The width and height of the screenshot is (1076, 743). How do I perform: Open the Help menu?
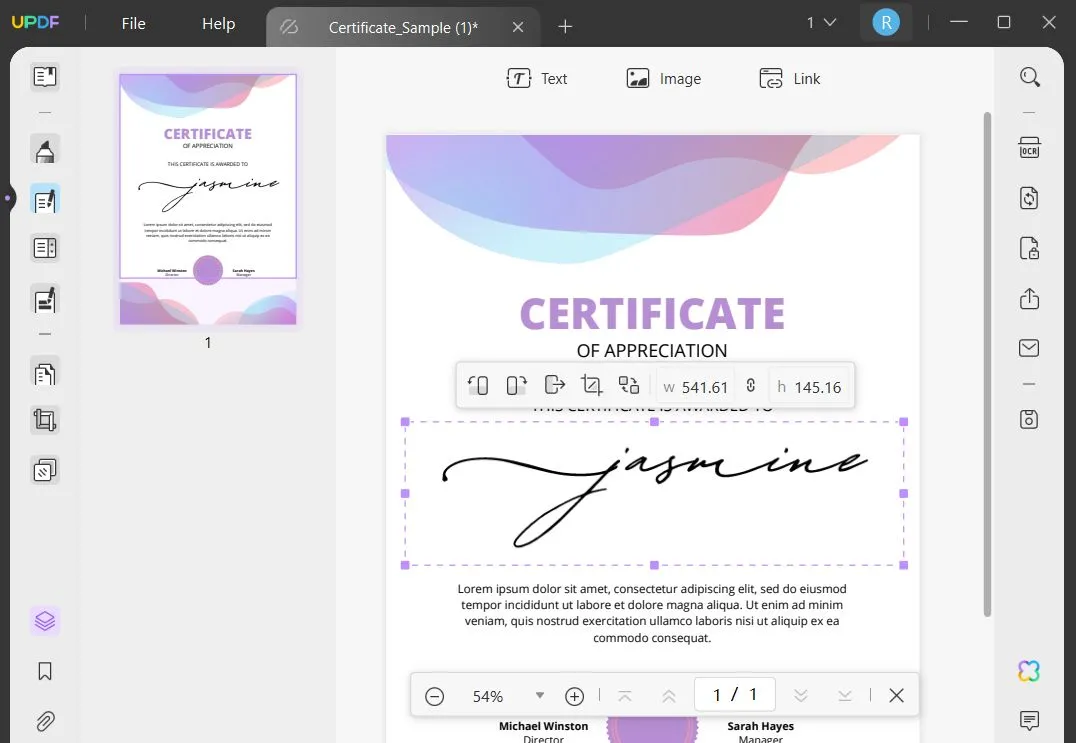click(217, 22)
